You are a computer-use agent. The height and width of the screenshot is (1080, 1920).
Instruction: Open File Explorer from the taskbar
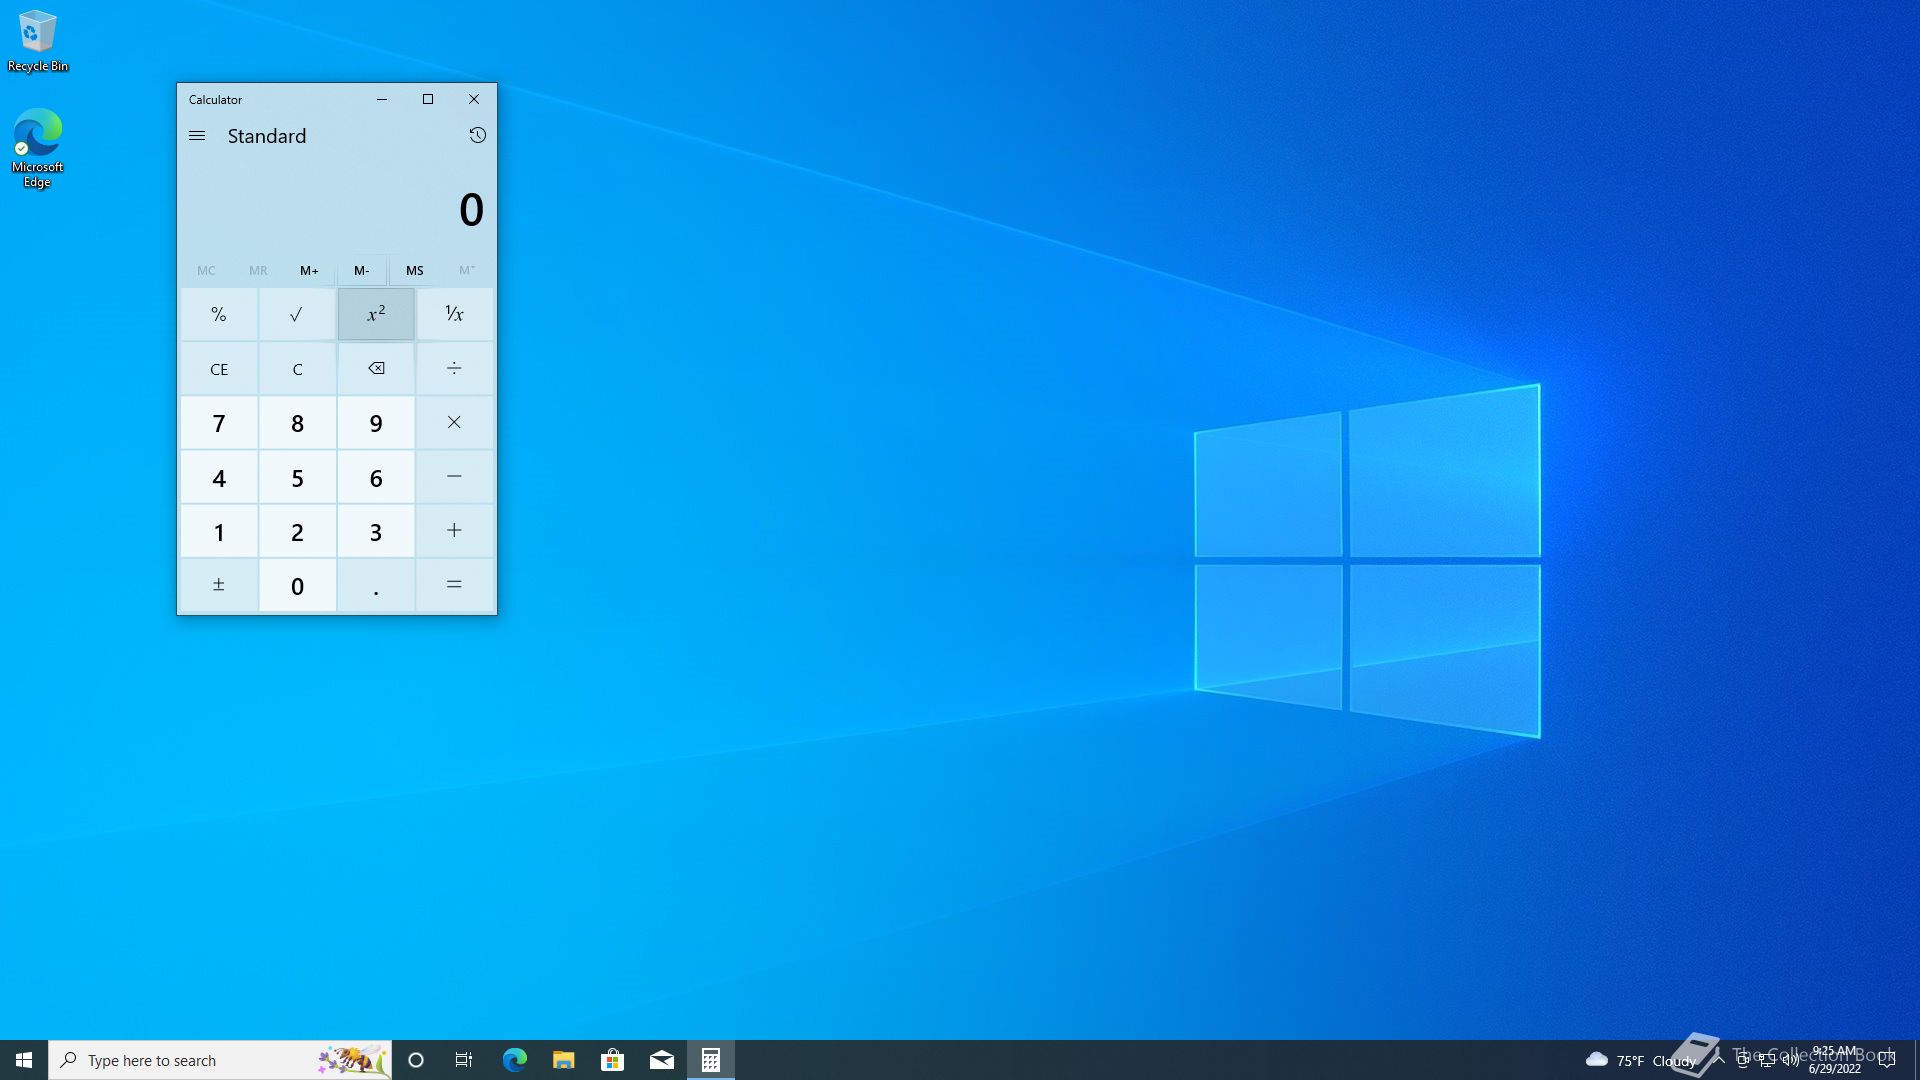(x=563, y=1060)
